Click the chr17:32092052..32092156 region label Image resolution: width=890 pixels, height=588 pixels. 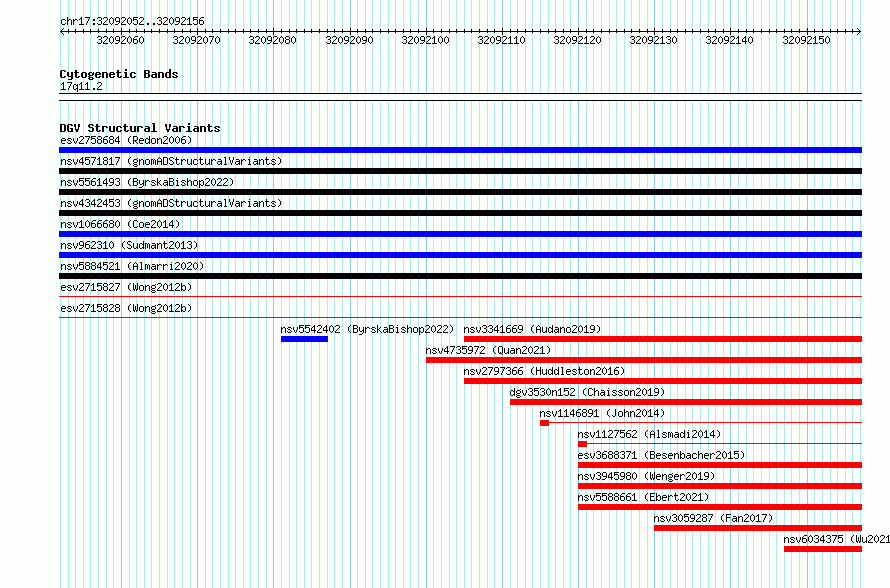[x=132, y=21]
